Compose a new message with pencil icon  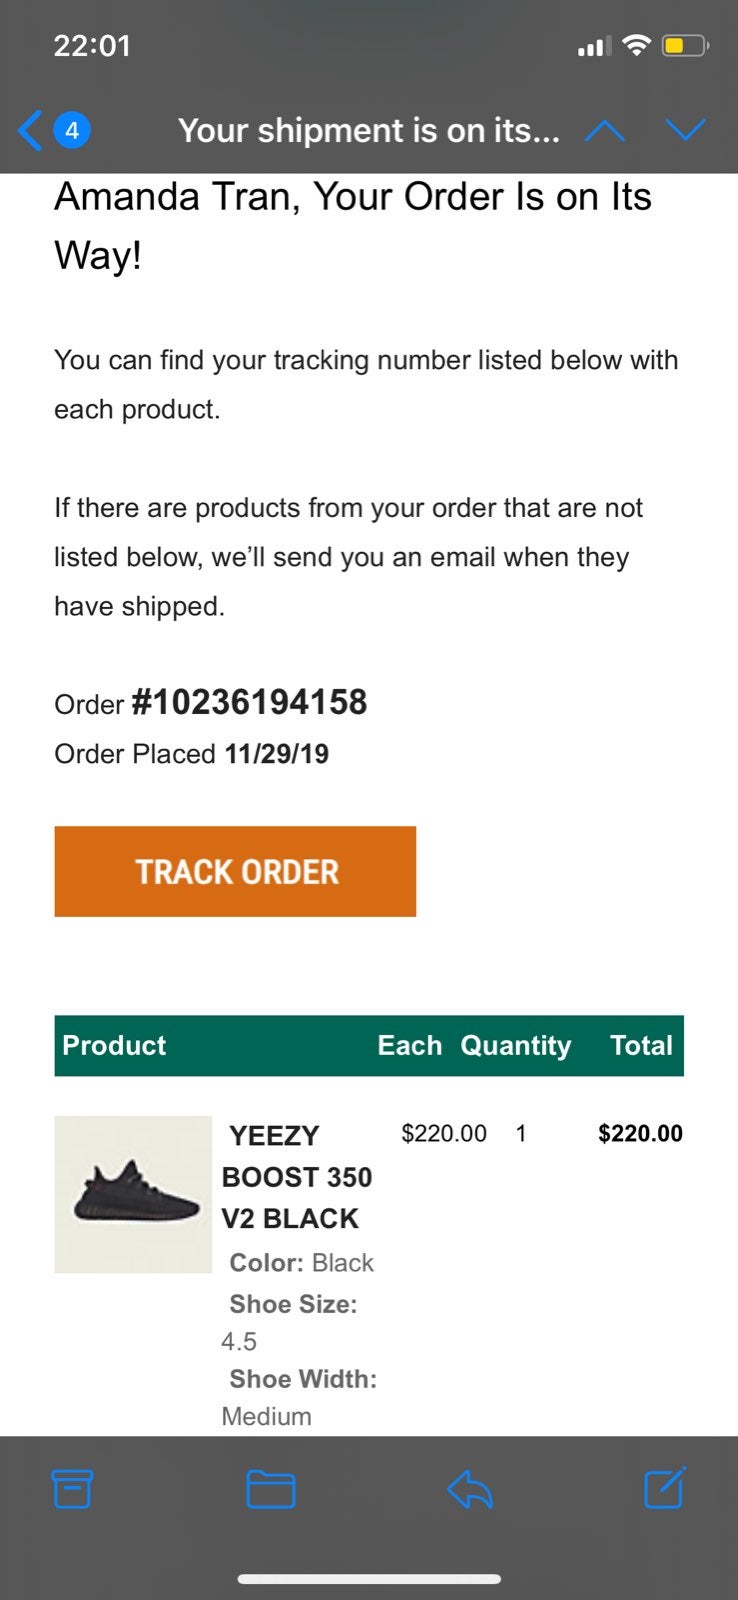[x=665, y=1487]
